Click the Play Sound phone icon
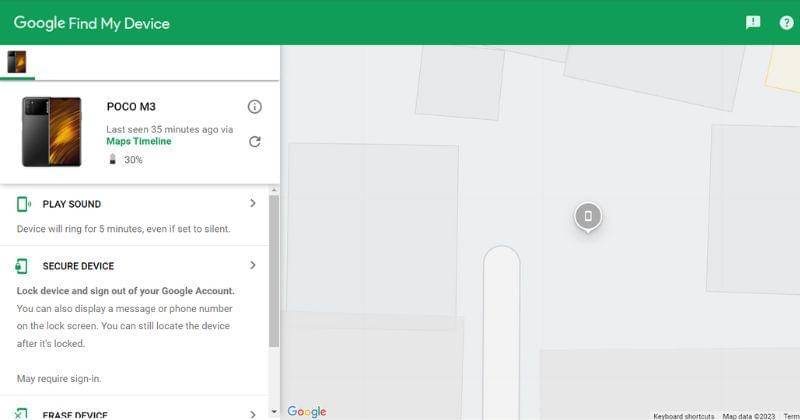 point(23,204)
